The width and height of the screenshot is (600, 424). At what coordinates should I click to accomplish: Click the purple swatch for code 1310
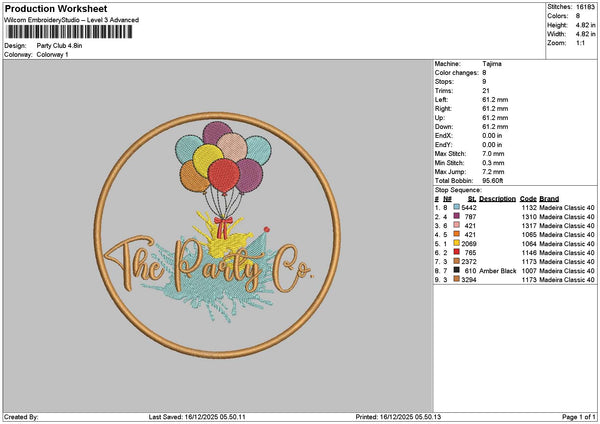(x=457, y=216)
